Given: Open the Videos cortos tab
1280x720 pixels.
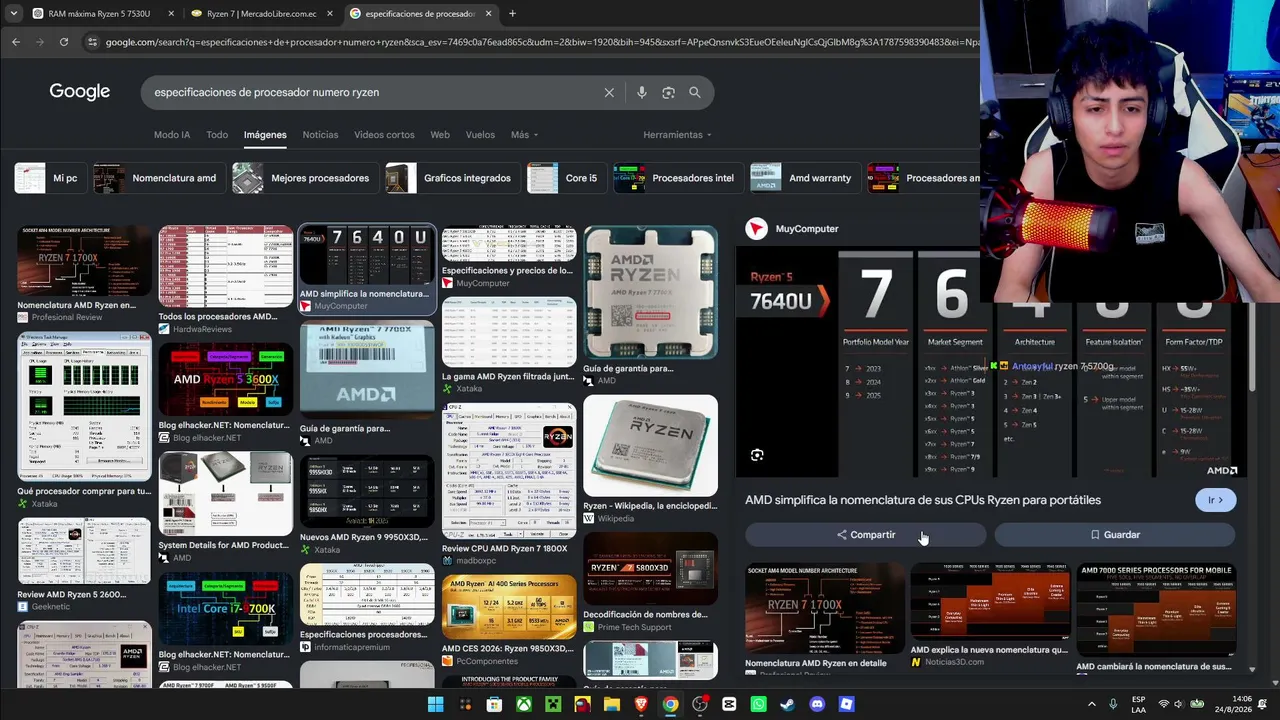Looking at the screenshot, I should click(x=384, y=135).
